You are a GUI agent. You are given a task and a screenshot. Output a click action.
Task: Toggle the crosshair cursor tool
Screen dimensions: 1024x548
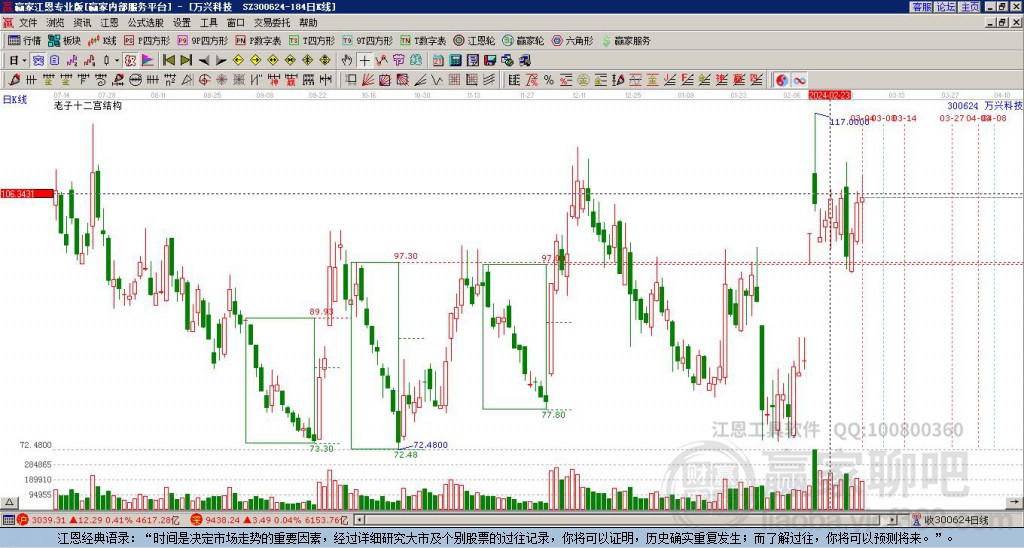(364, 61)
